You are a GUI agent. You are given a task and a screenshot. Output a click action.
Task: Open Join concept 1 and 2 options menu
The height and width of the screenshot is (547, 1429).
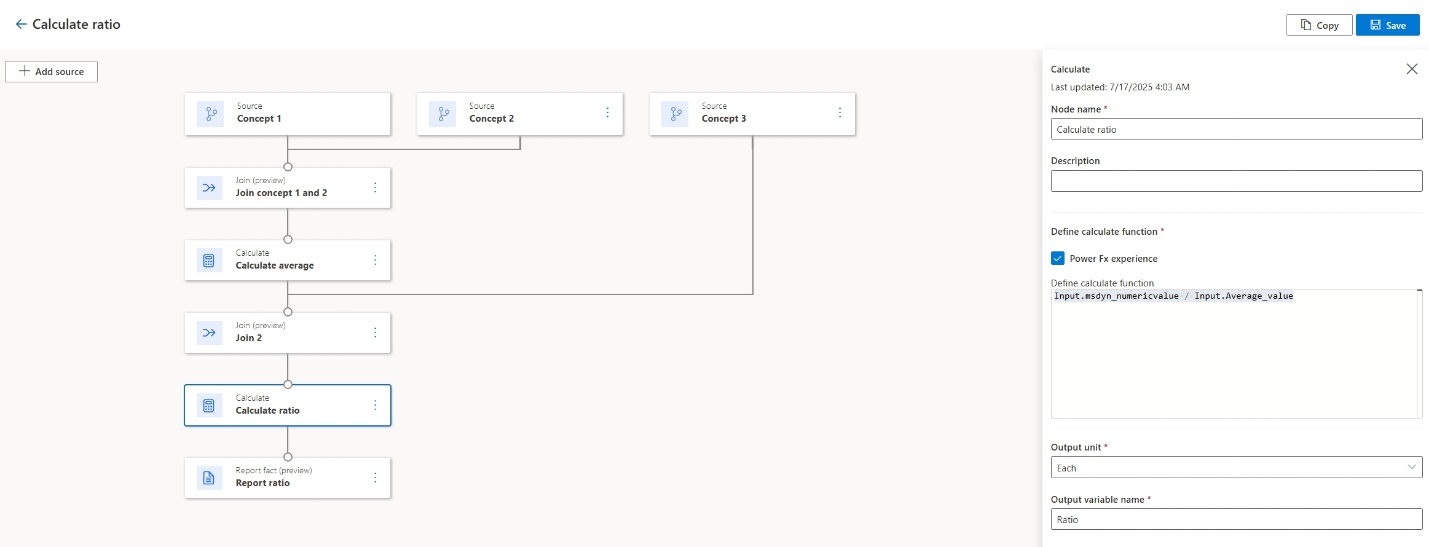click(375, 187)
